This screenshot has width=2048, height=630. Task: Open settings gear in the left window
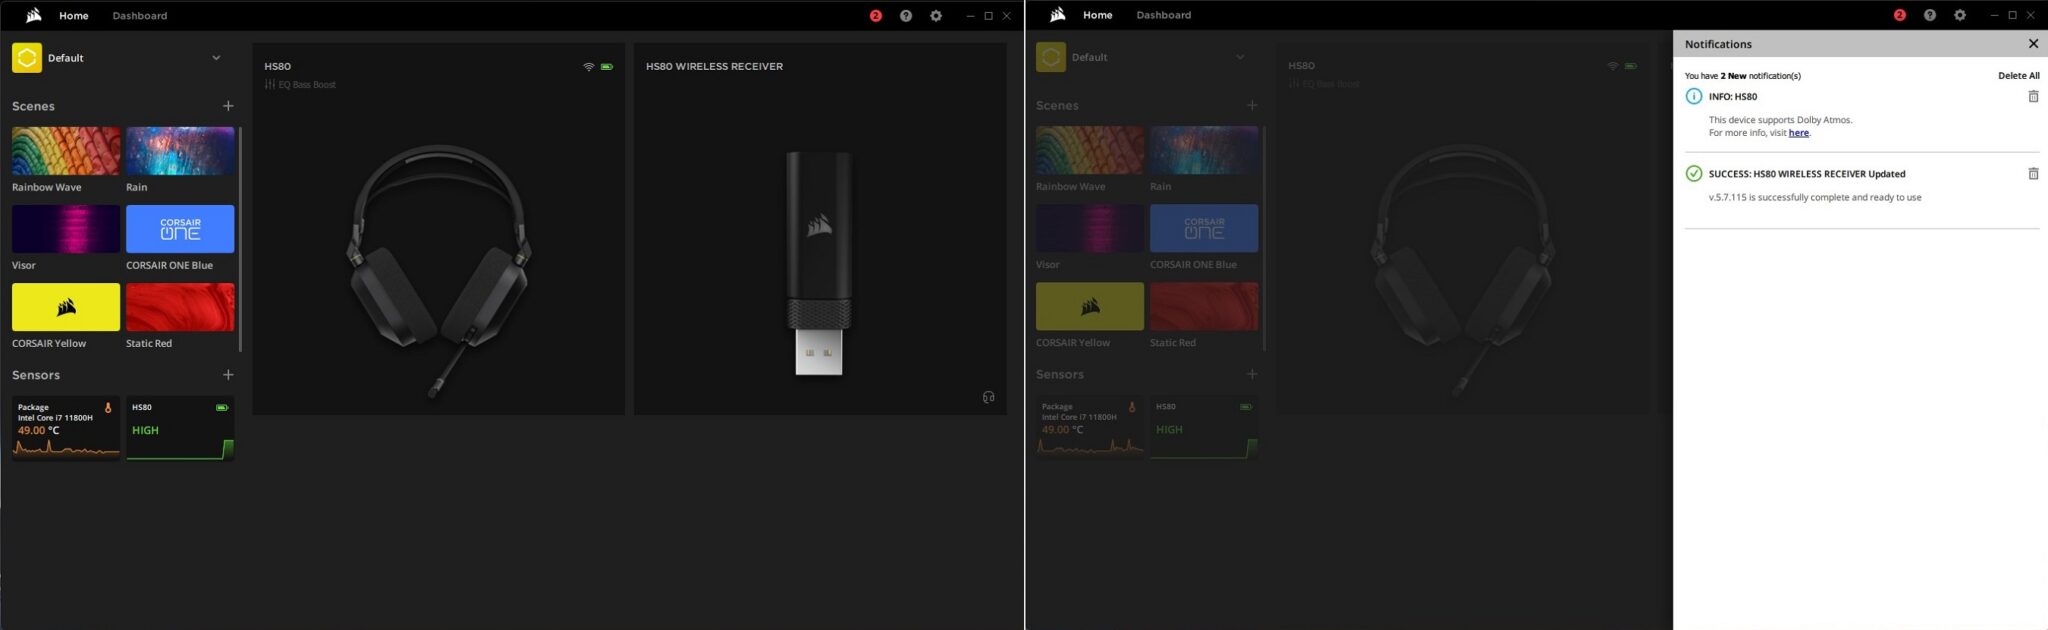[x=936, y=16]
